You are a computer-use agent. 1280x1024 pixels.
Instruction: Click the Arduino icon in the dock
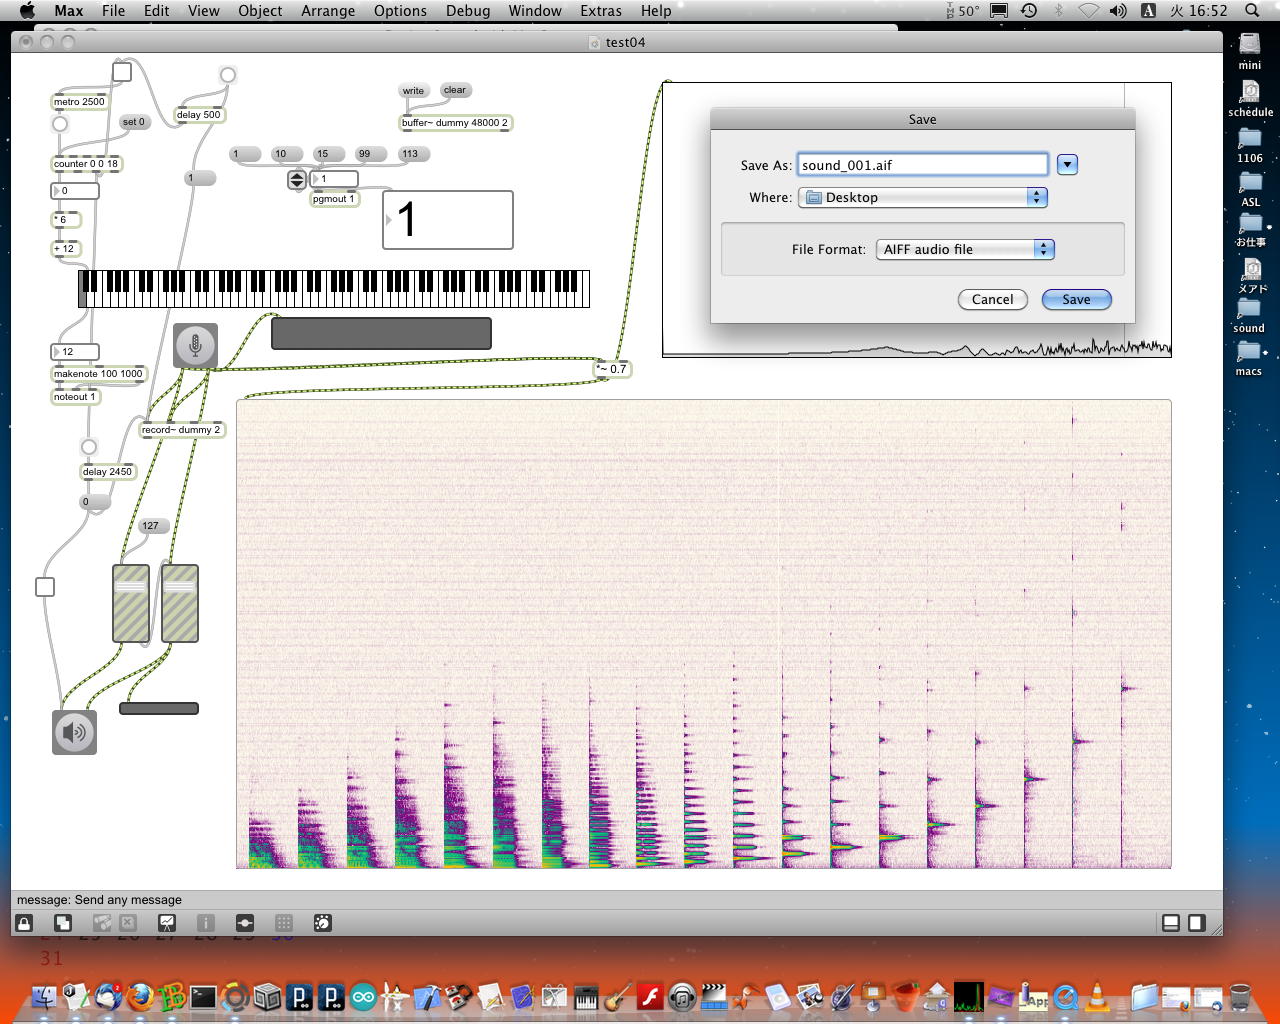pos(364,997)
